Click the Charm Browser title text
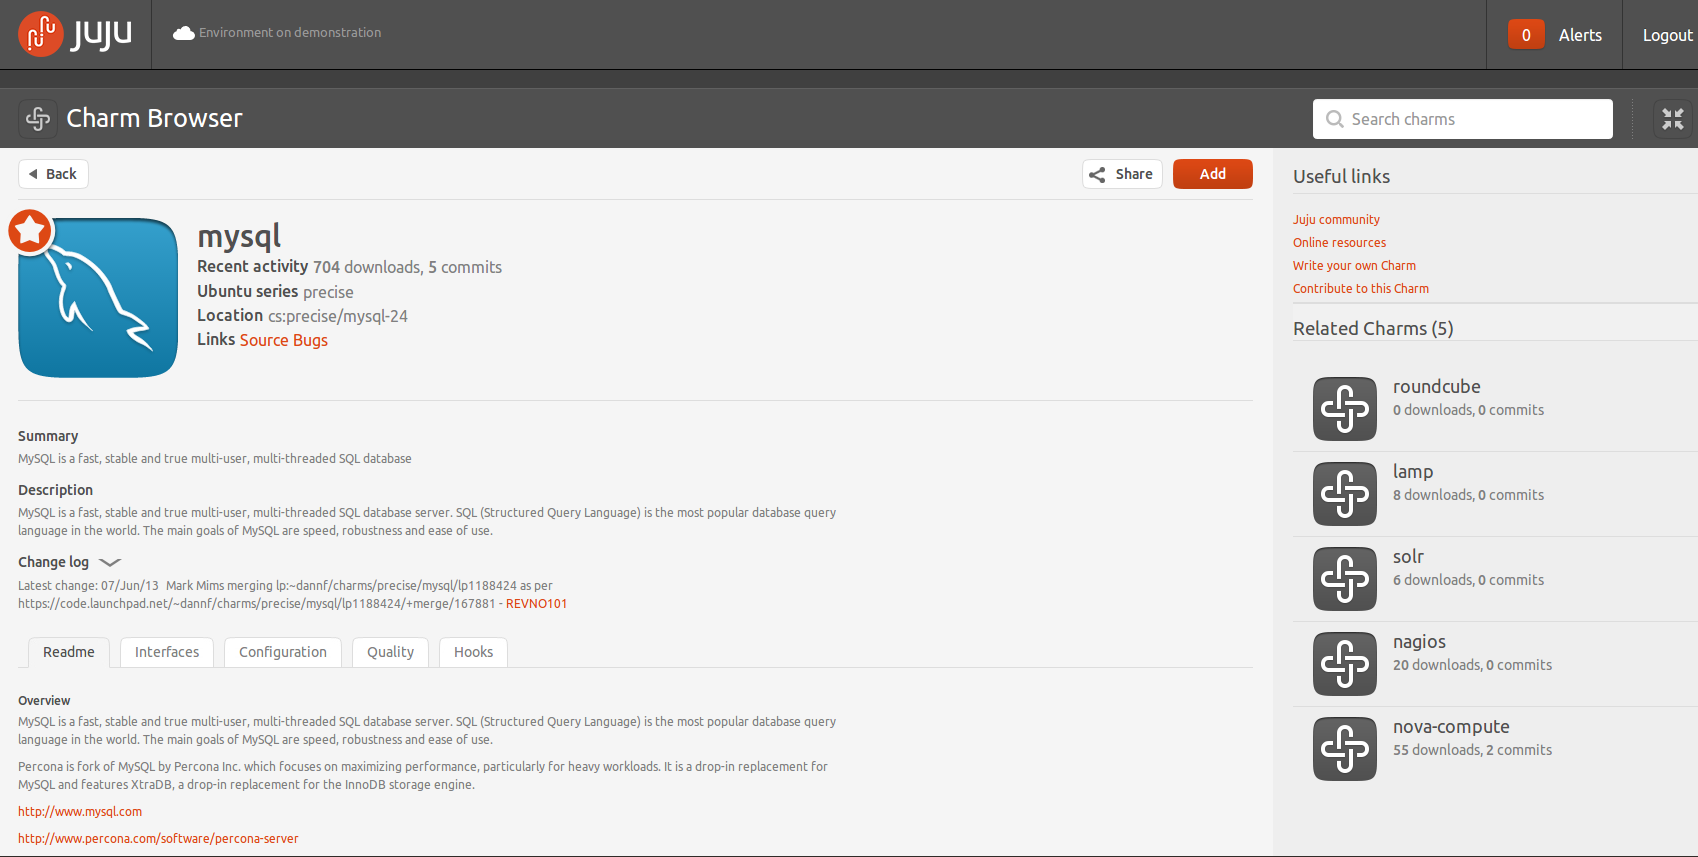The width and height of the screenshot is (1698, 857). [154, 118]
